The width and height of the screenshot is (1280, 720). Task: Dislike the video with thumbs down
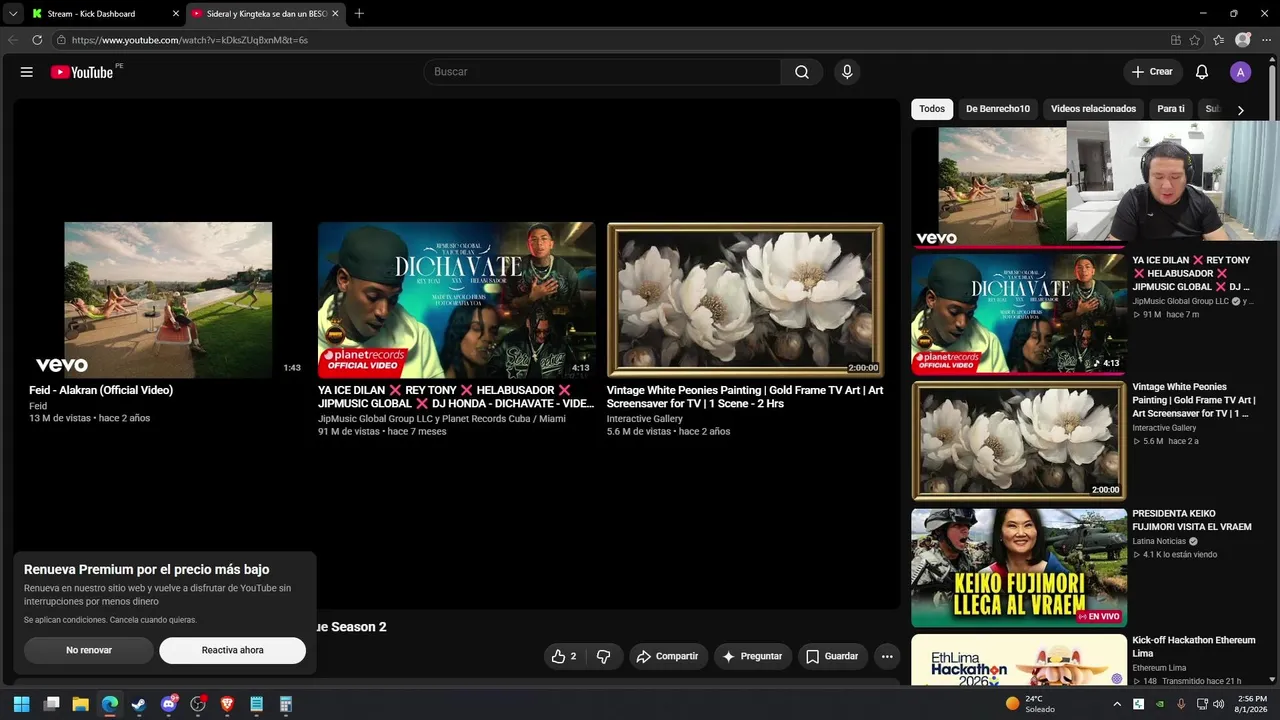tap(603, 656)
